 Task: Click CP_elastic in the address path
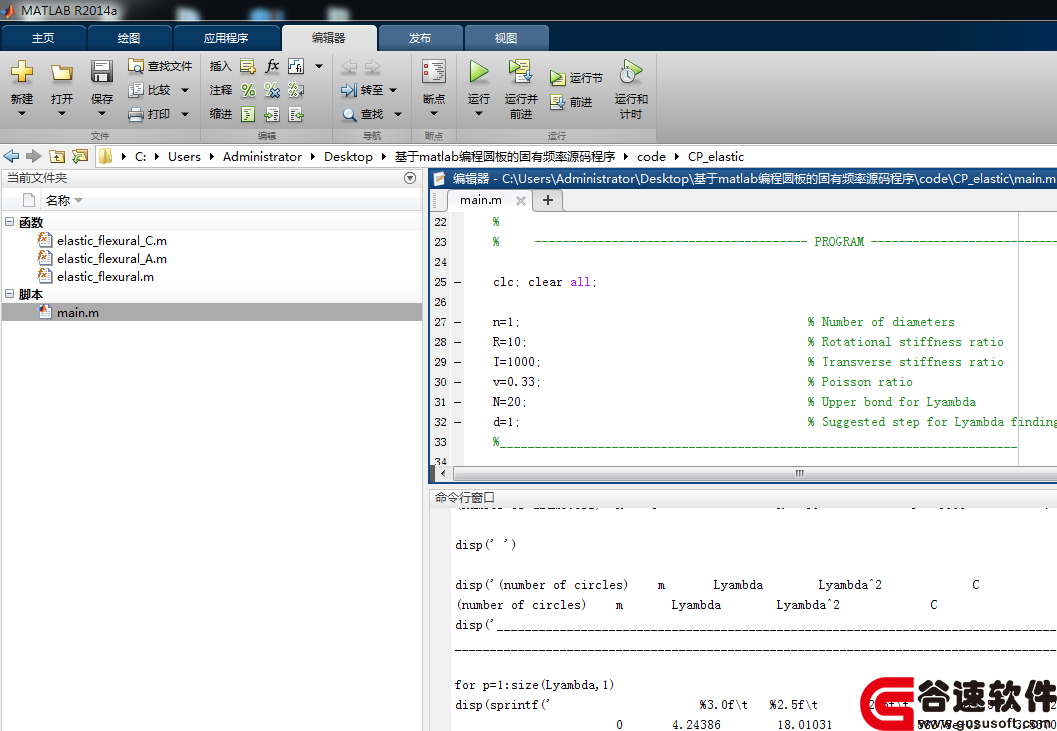(x=716, y=156)
